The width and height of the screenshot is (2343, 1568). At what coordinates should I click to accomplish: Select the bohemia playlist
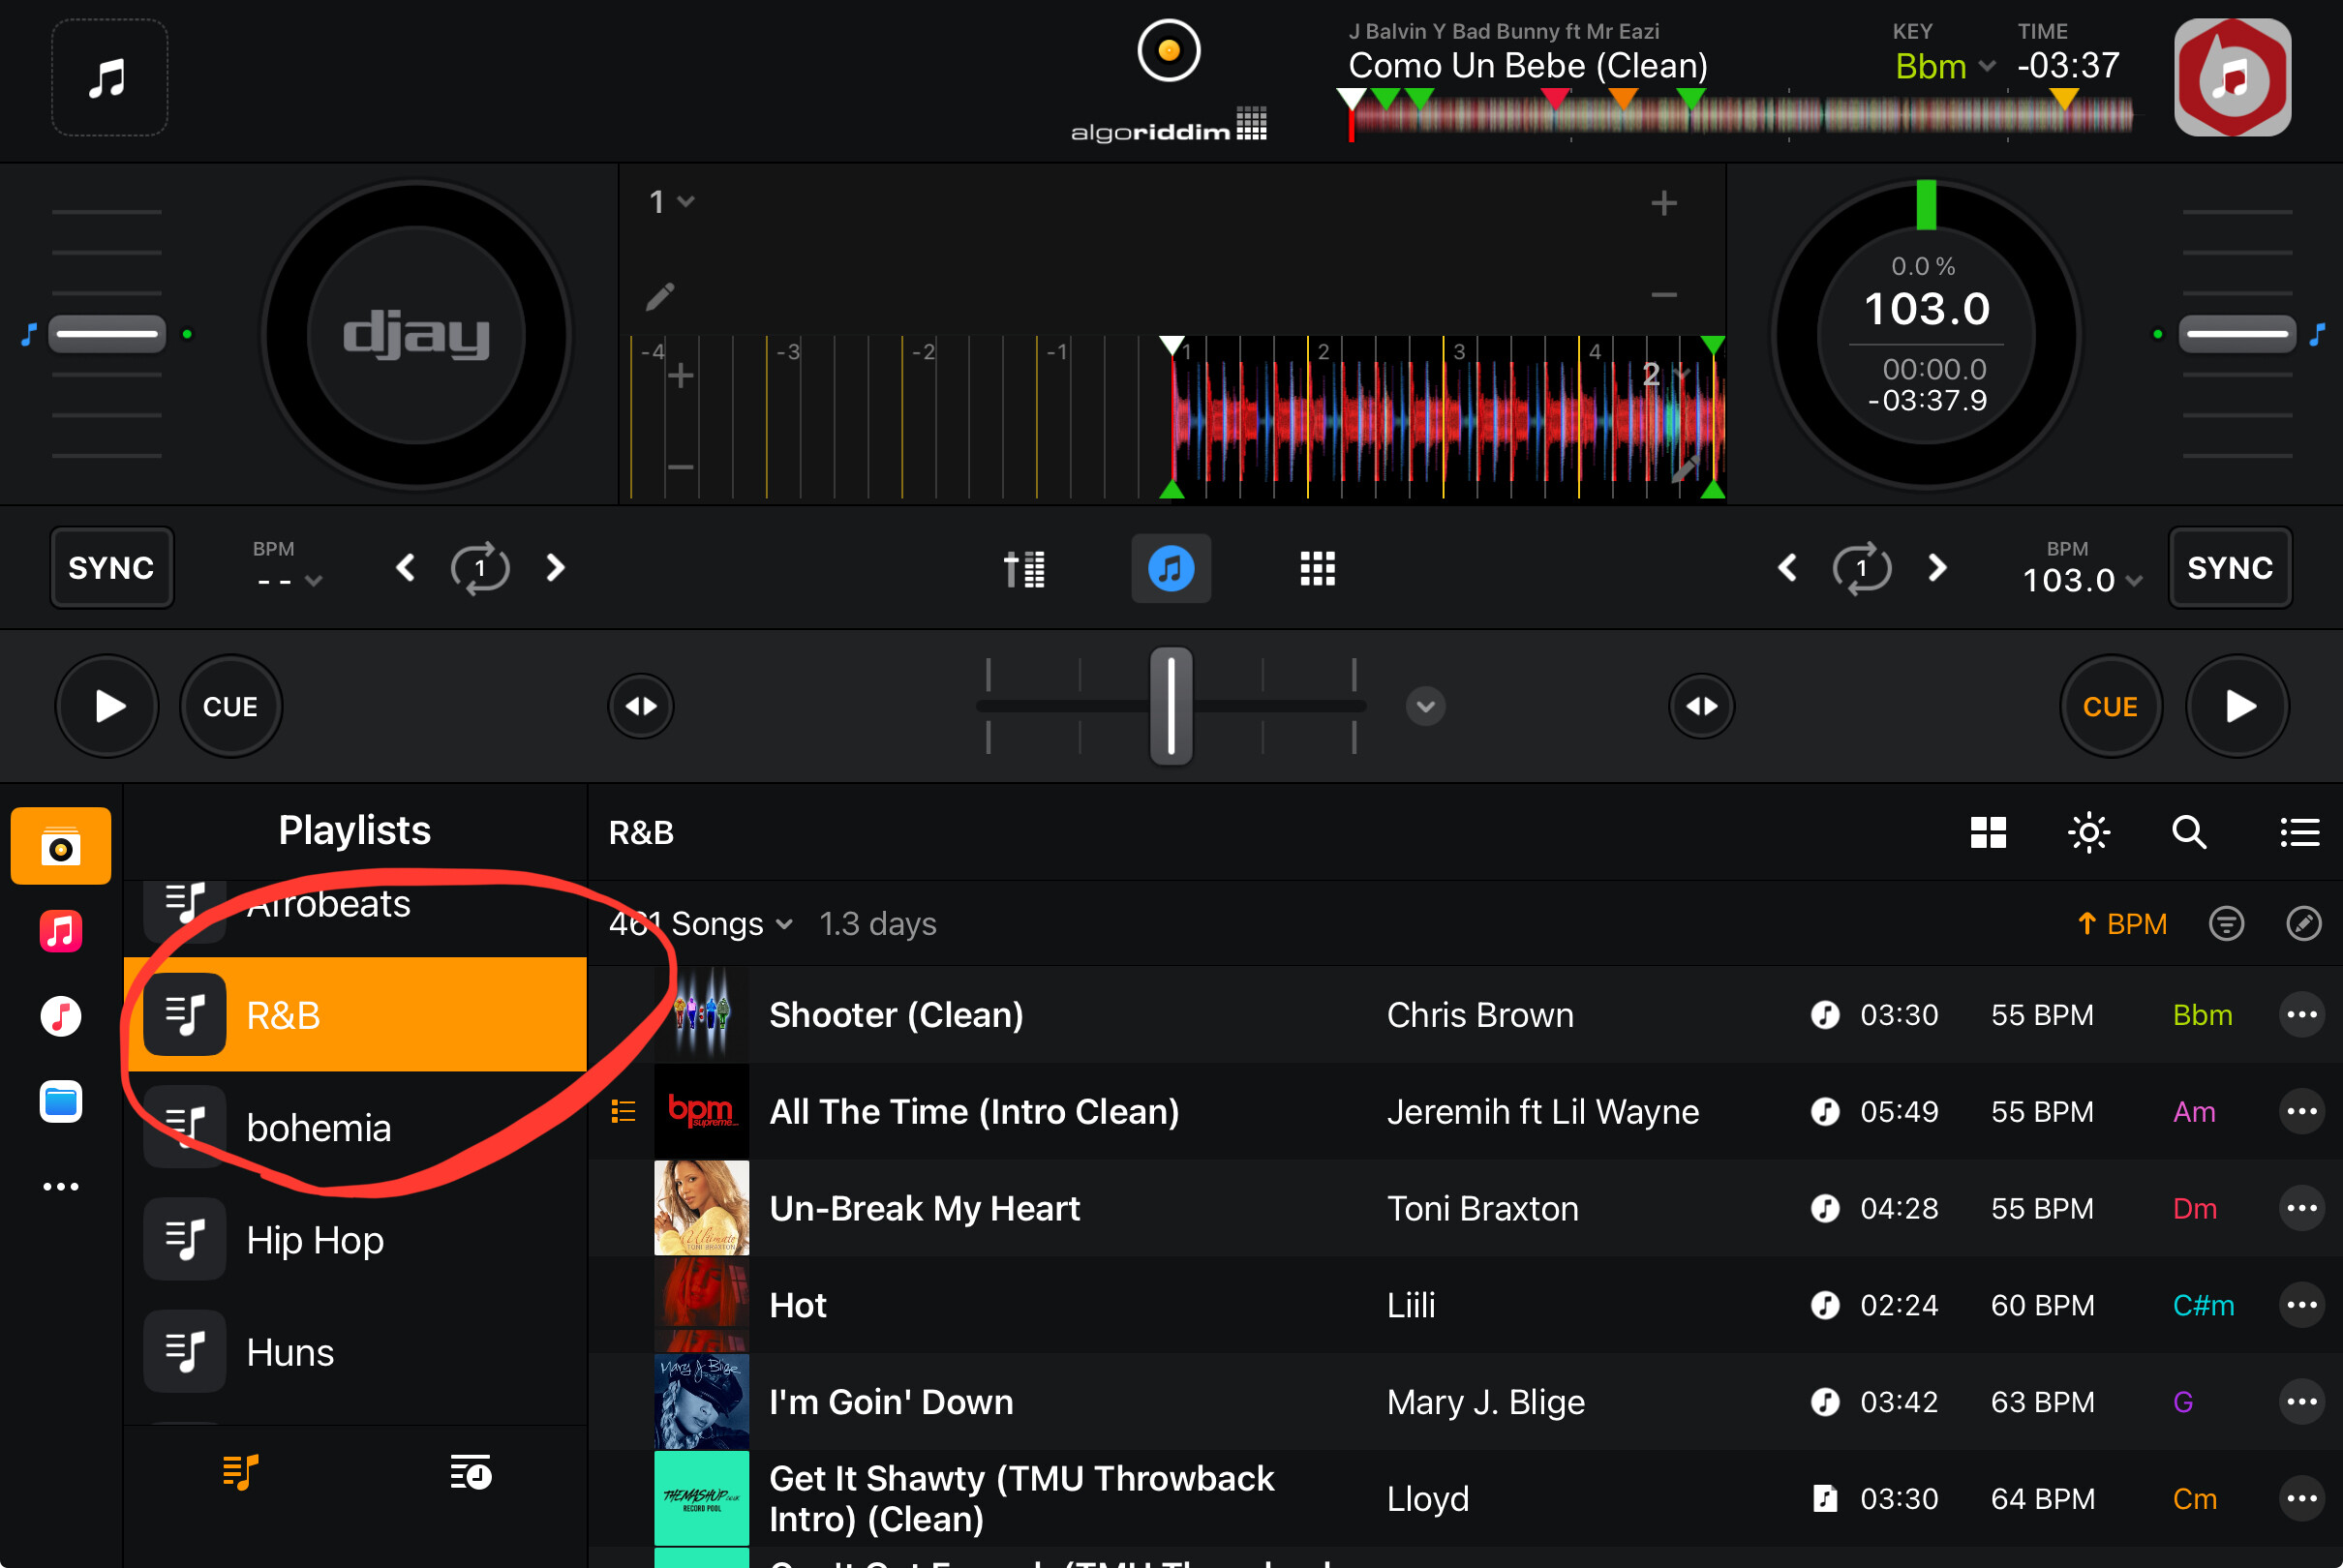pos(318,1128)
